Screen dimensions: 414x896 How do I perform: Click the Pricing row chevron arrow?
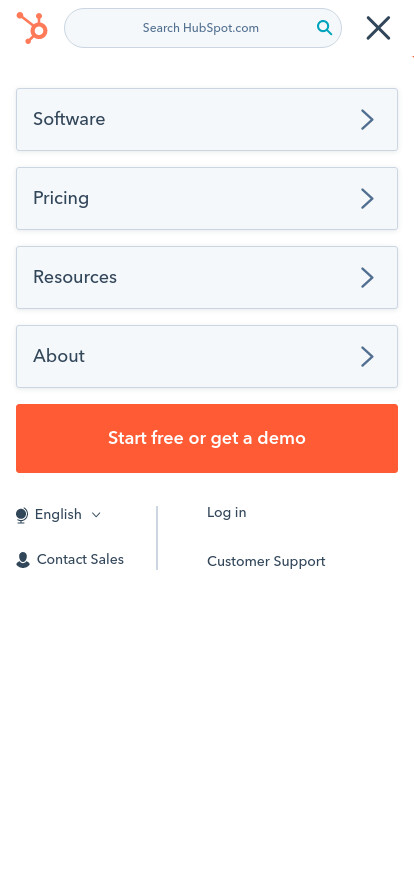(367, 198)
